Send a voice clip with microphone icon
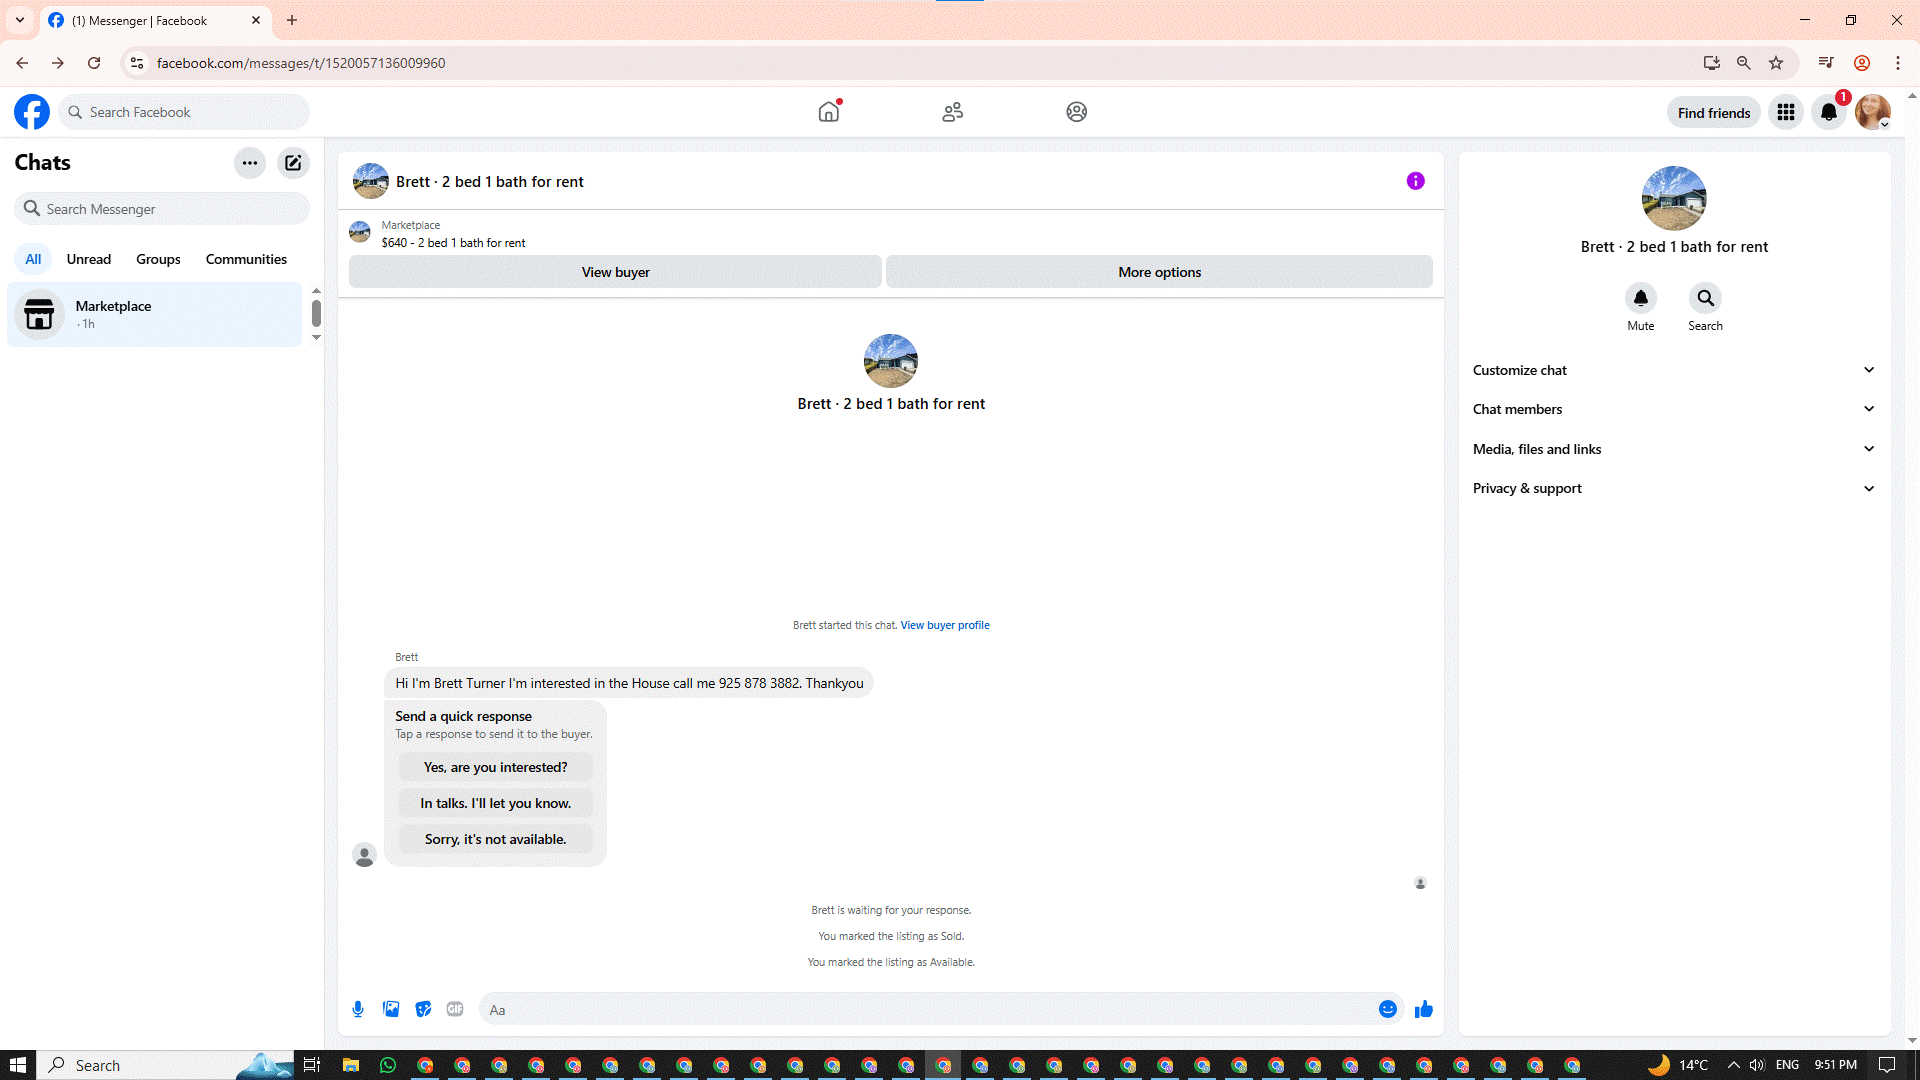The width and height of the screenshot is (1920, 1080). coord(358,1010)
